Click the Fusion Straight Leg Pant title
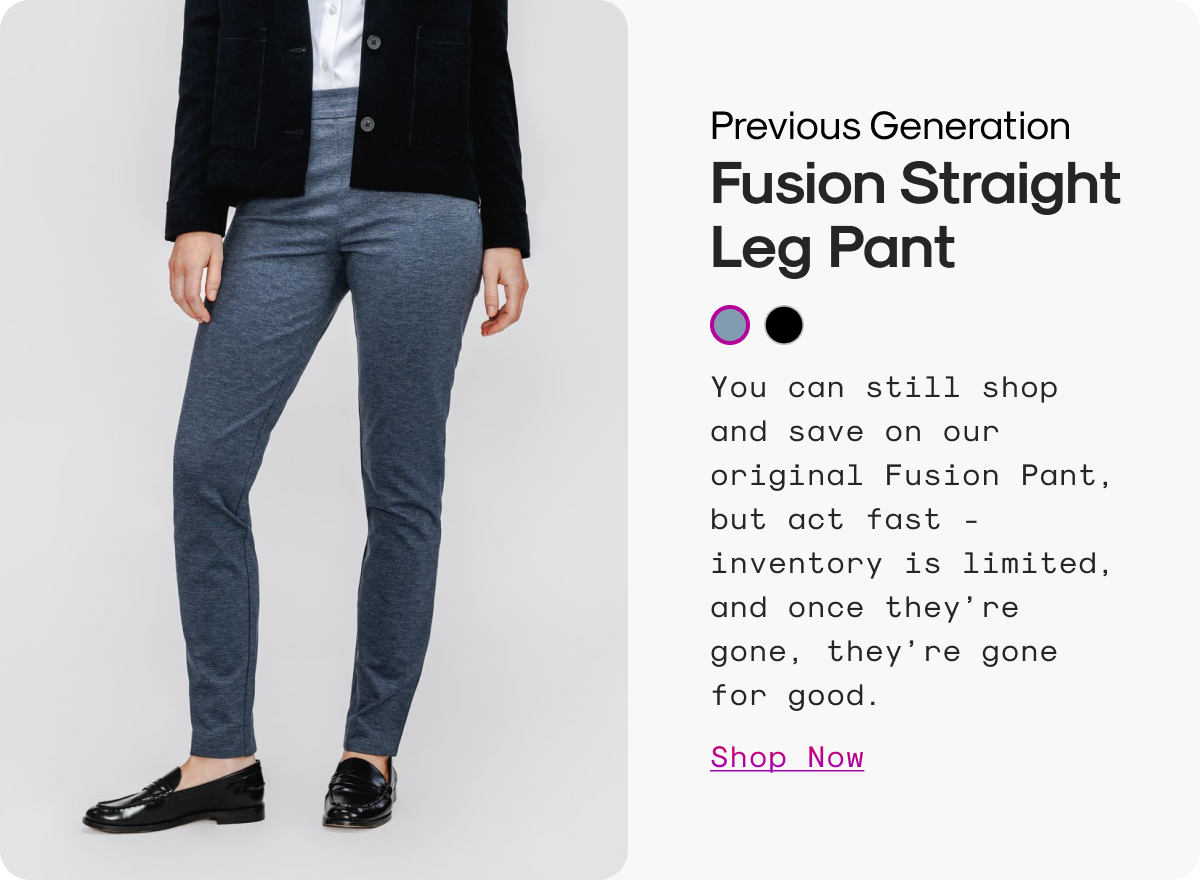Screen dimensions: 1200x880 coord(915,216)
